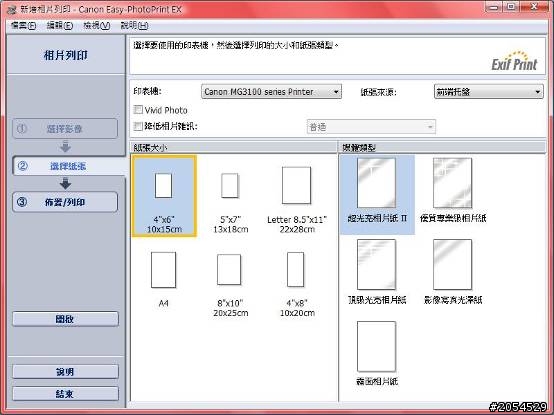Click the 紙張大小 section header
This screenshot has width=554, height=415.
tap(234, 148)
